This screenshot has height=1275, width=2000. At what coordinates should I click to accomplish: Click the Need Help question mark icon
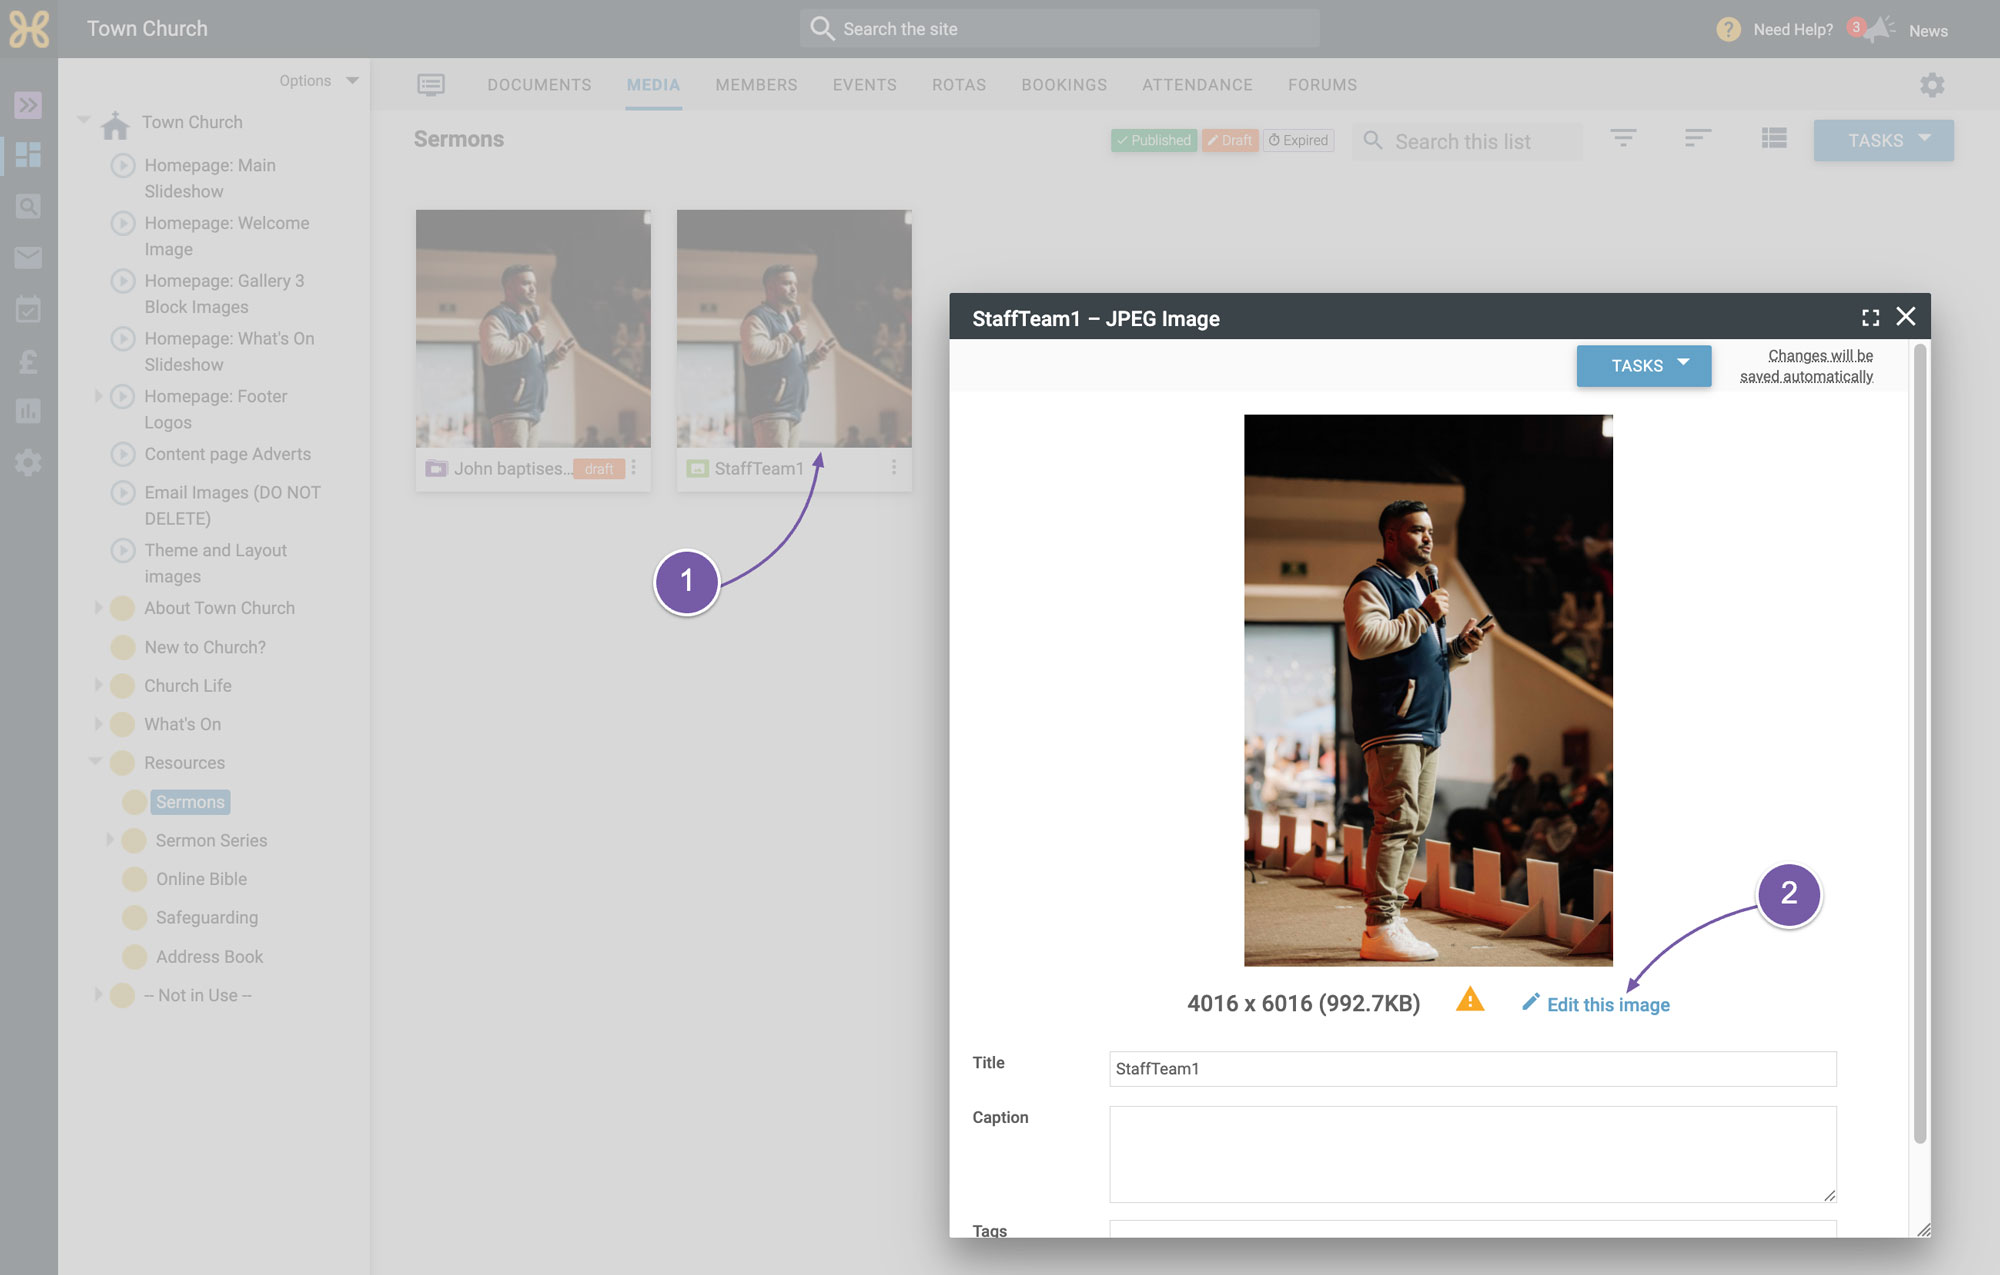click(1728, 29)
